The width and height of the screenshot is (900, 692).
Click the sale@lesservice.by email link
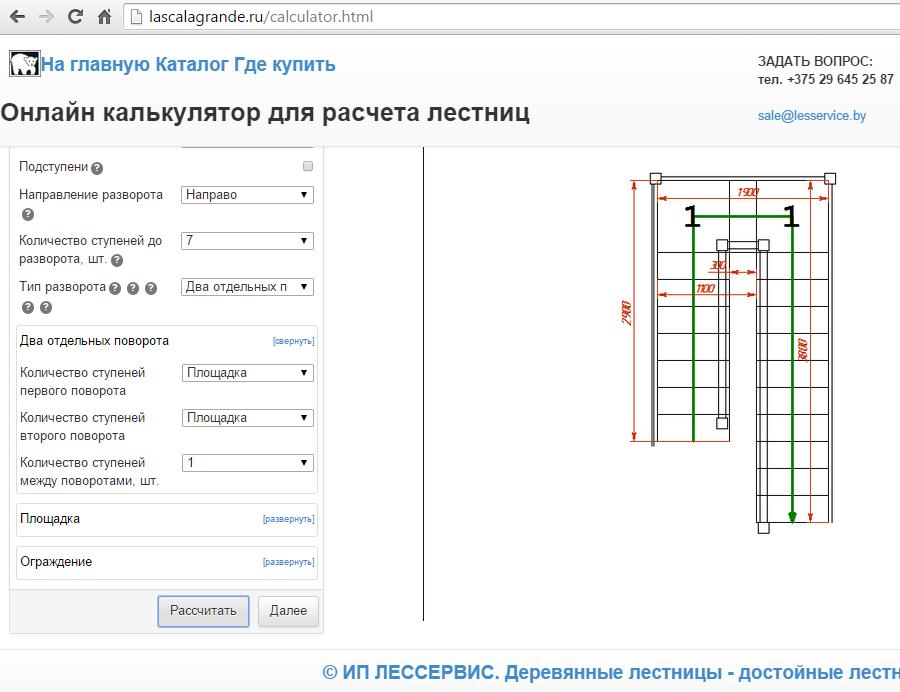(811, 116)
